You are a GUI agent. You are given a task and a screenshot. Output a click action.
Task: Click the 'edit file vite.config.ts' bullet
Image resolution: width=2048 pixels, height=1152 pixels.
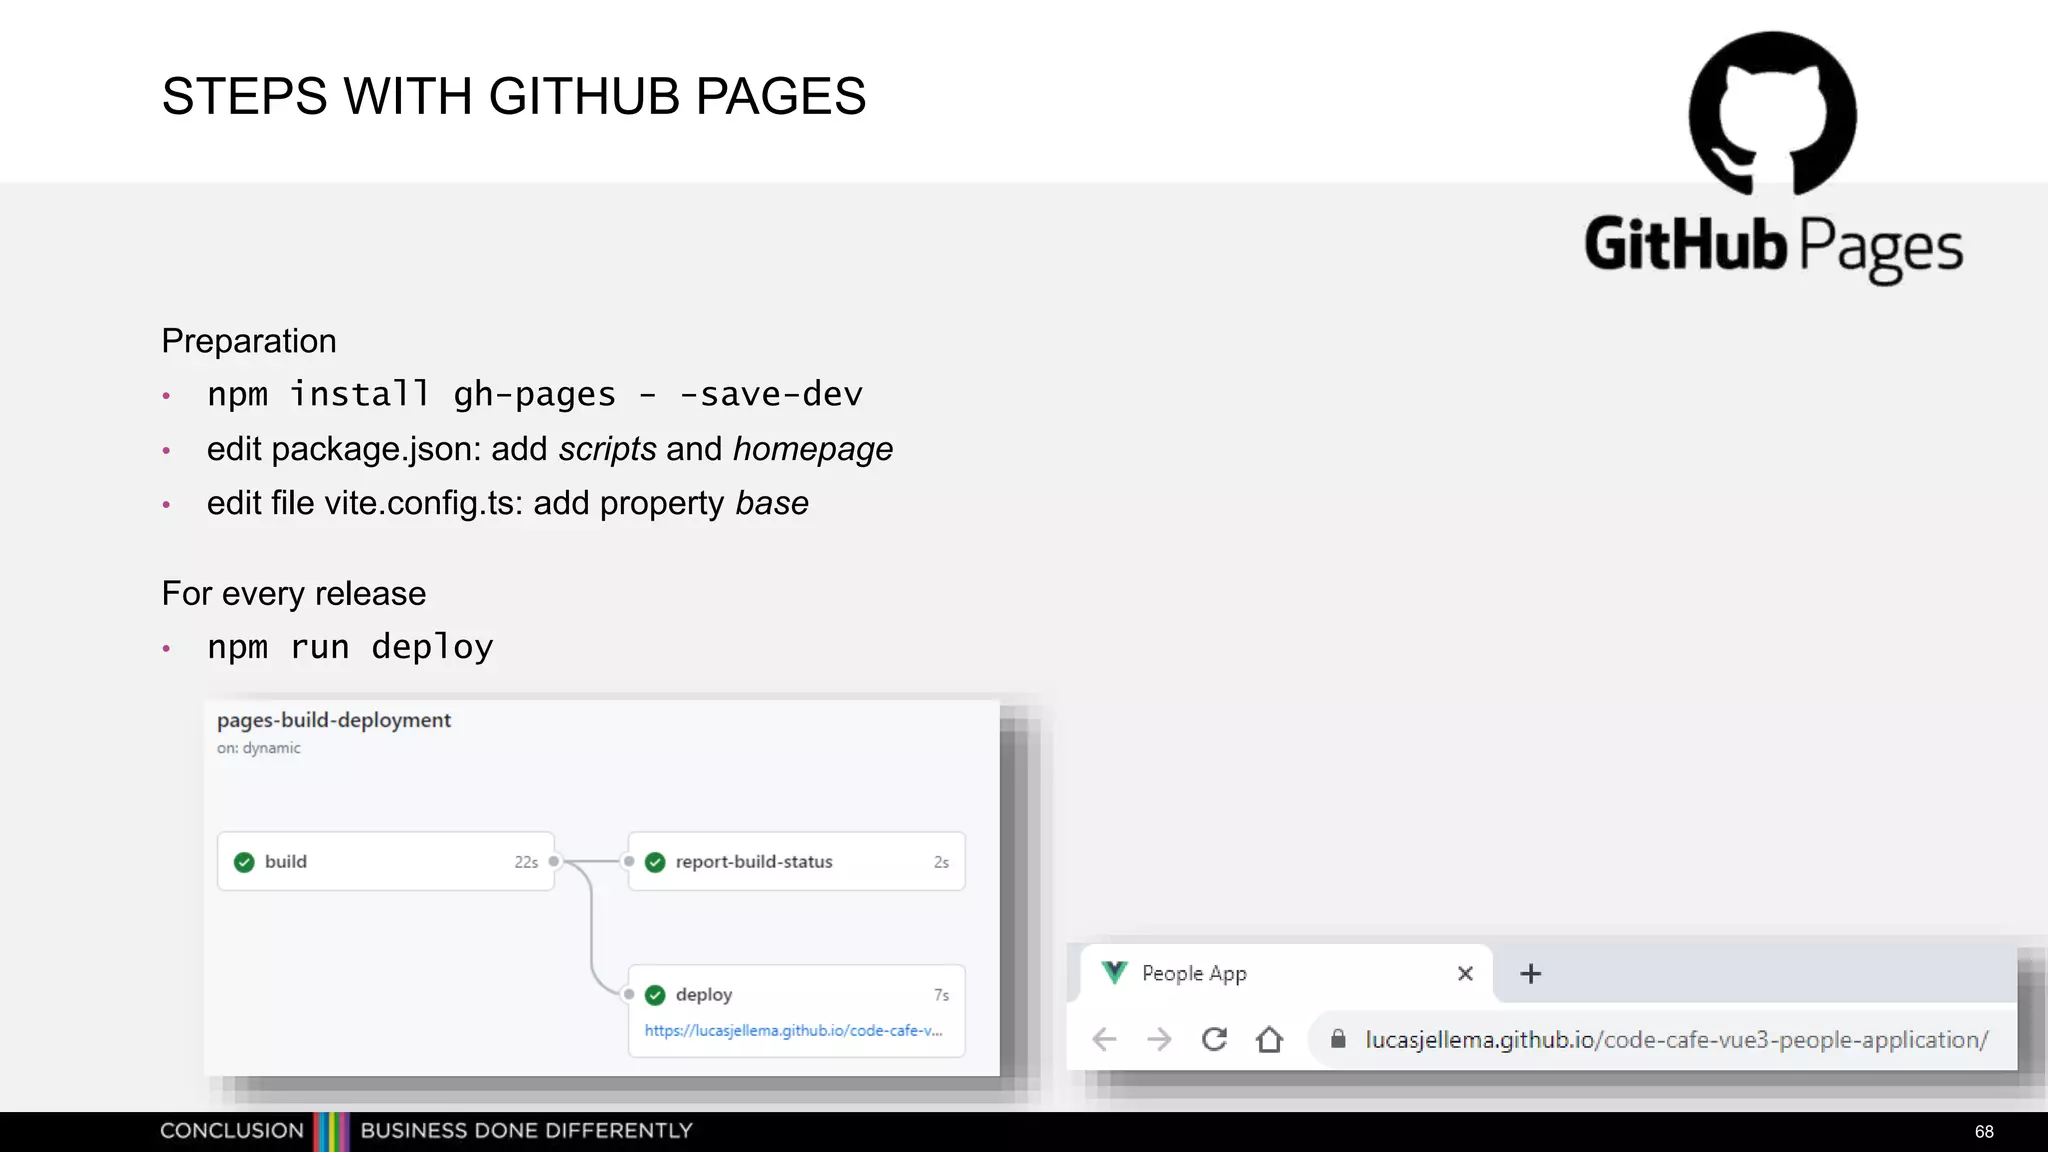[x=507, y=503]
